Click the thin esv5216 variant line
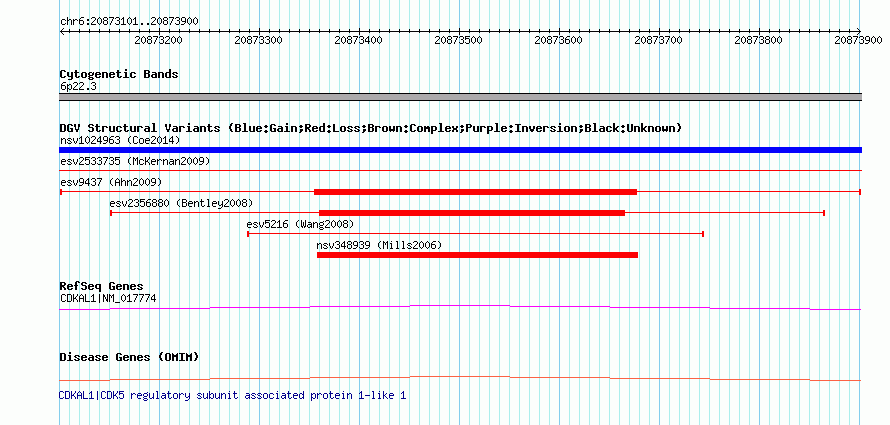Viewport: 890px width, 425px height. tap(476, 234)
